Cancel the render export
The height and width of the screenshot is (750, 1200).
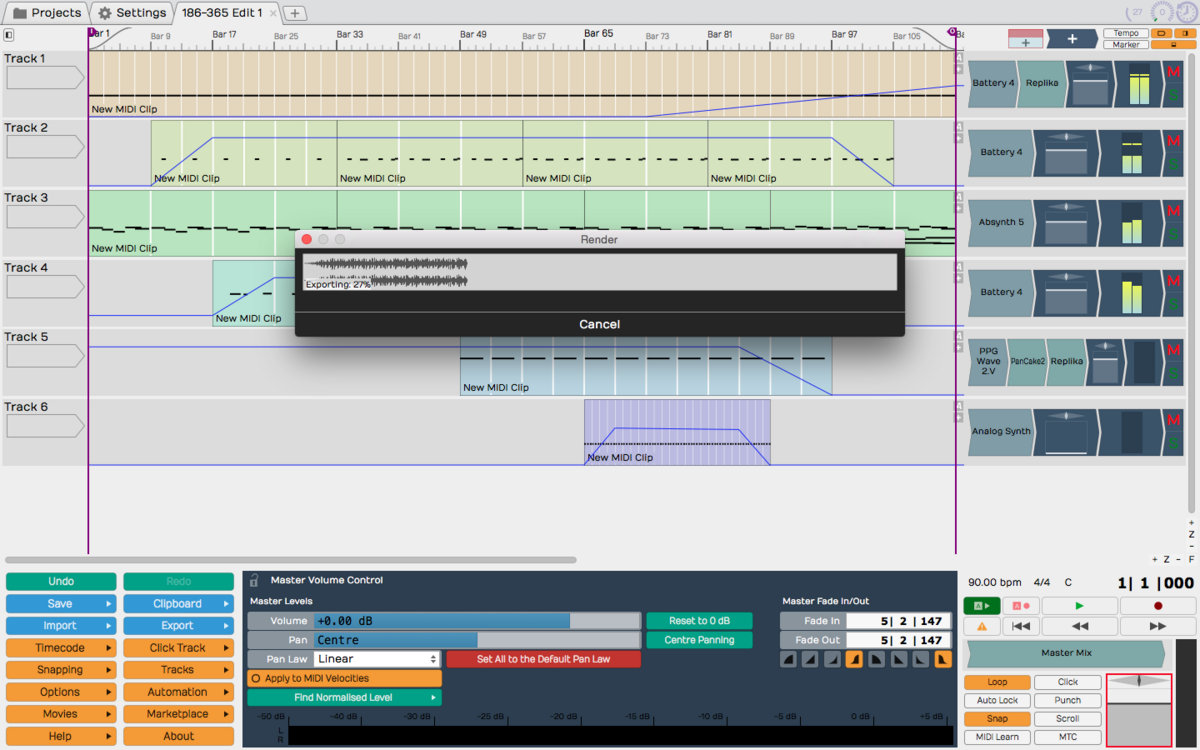click(x=599, y=324)
